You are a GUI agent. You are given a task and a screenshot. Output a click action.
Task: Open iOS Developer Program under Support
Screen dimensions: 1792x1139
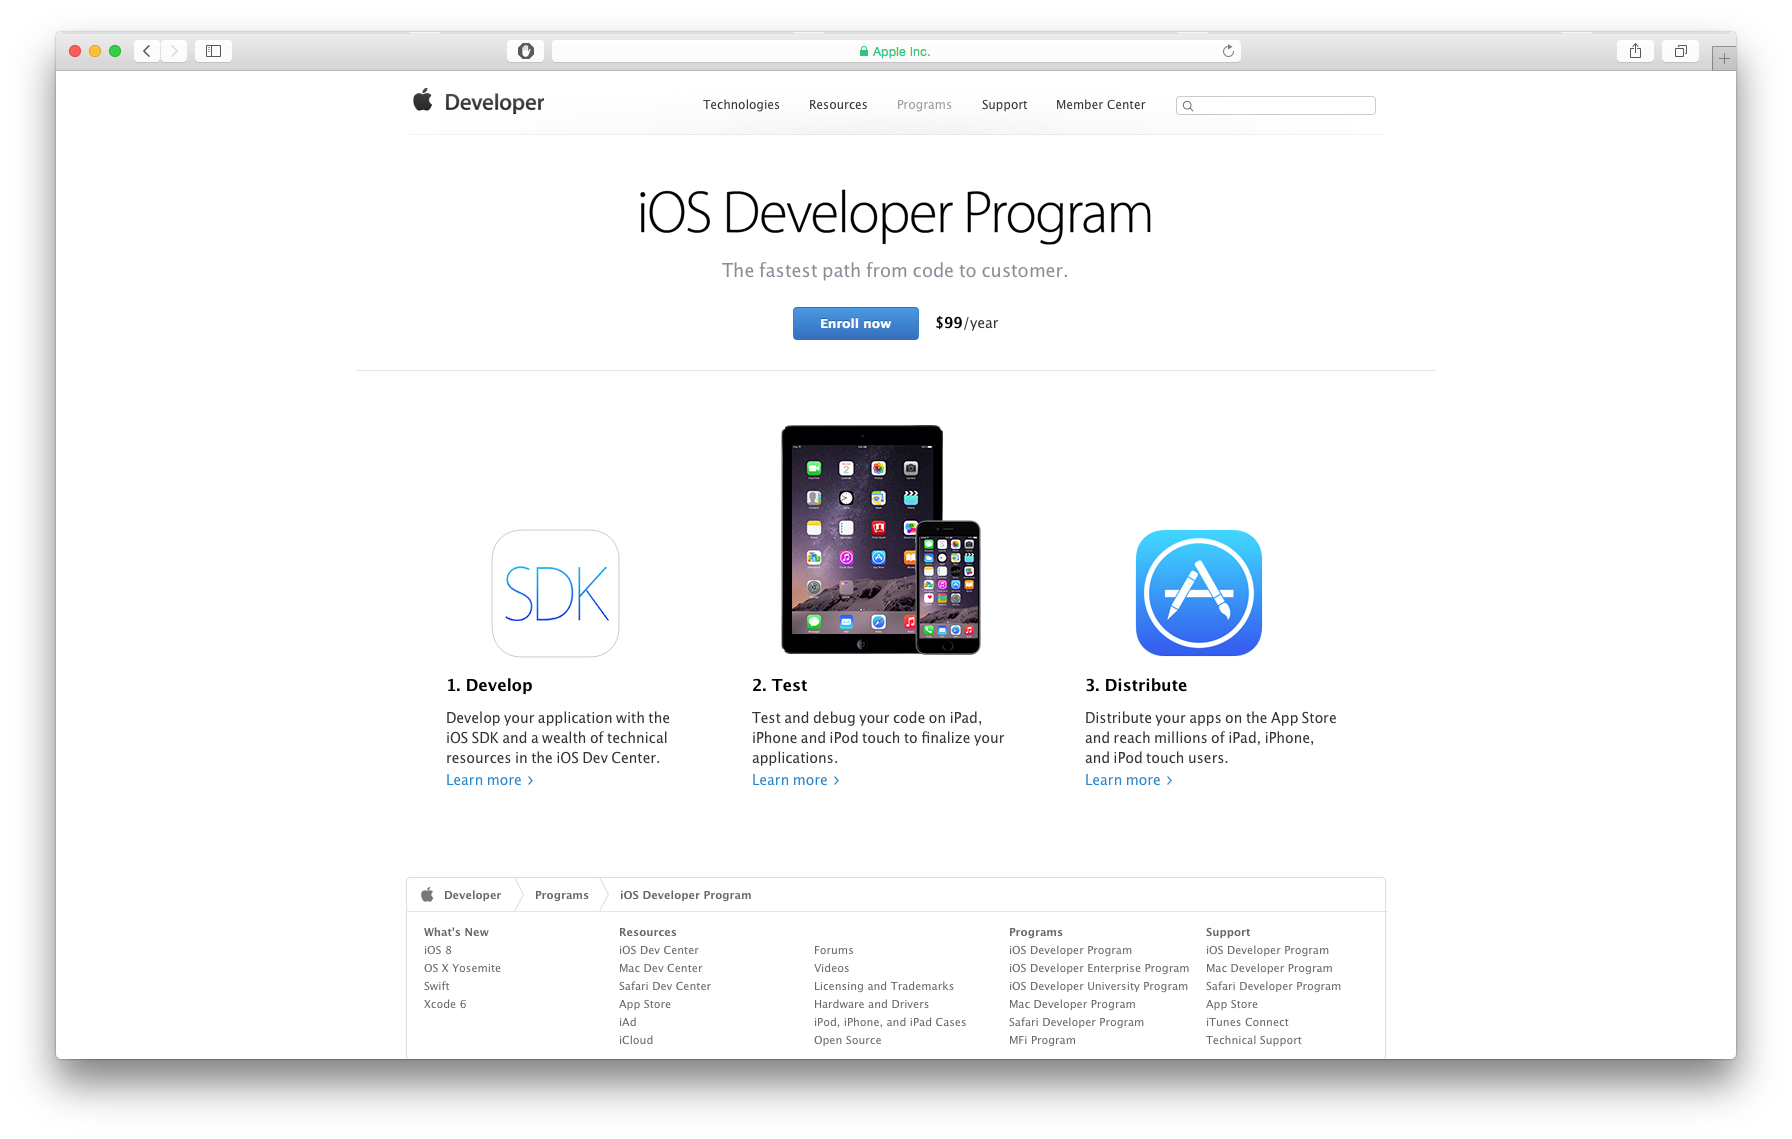pos(1267,950)
